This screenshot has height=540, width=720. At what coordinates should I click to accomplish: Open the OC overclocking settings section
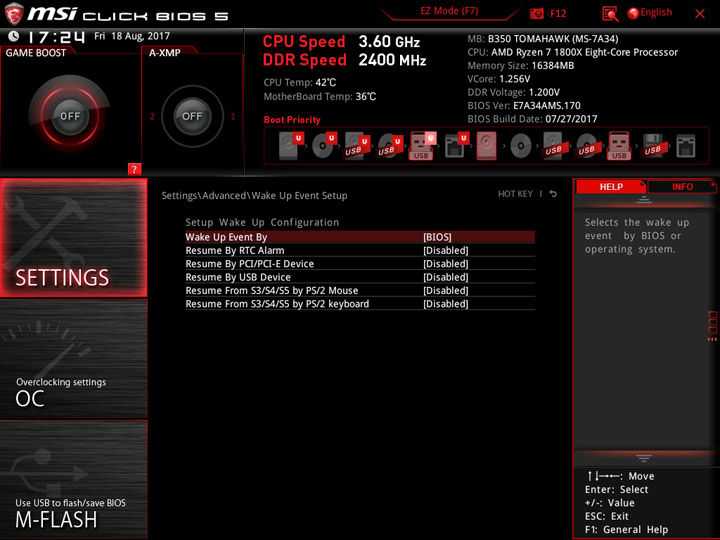73,359
